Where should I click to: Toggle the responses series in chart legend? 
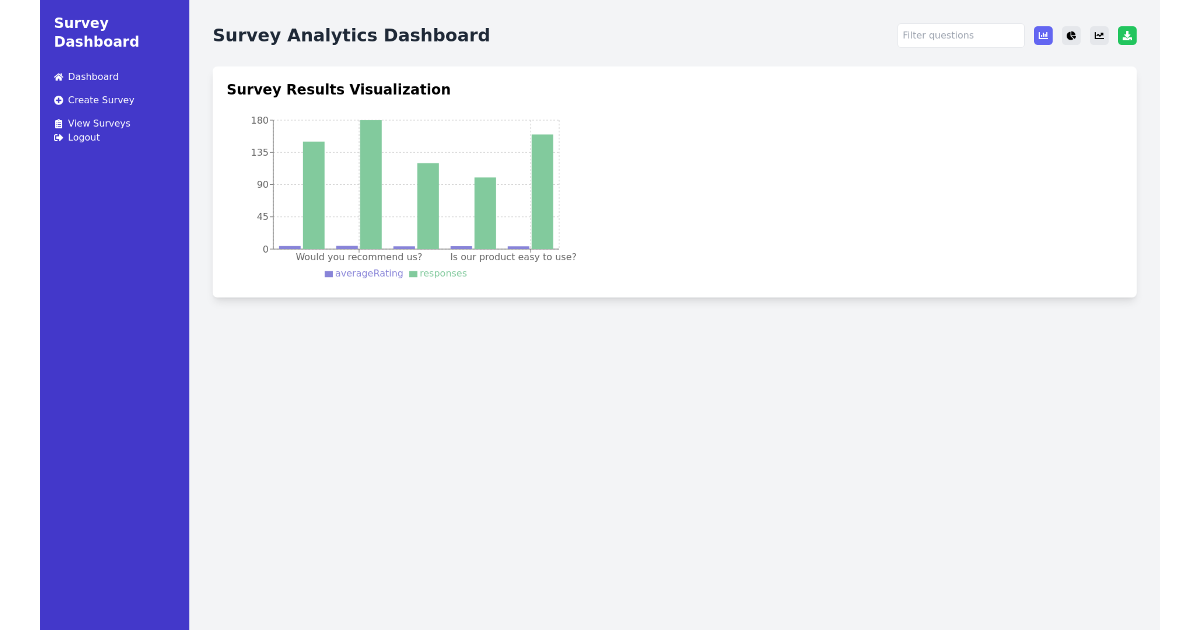(x=438, y=273)
